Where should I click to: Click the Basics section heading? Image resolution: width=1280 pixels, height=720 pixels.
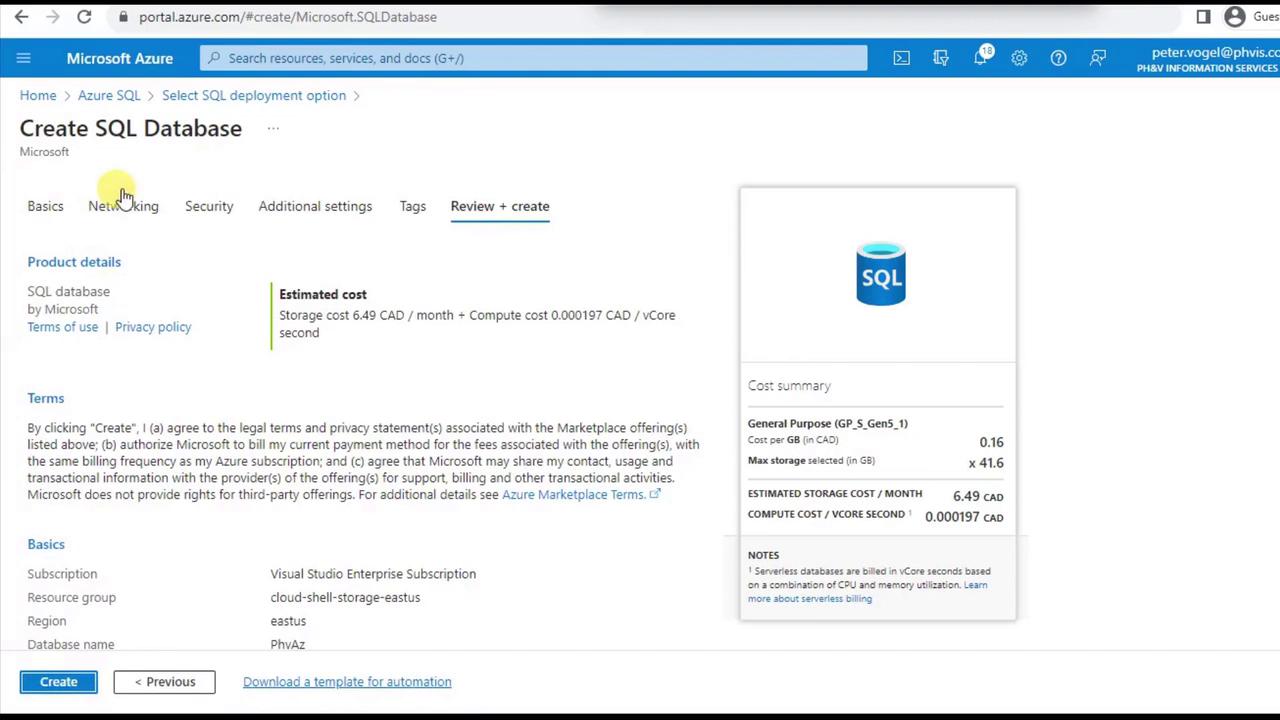tap(46, 544)
